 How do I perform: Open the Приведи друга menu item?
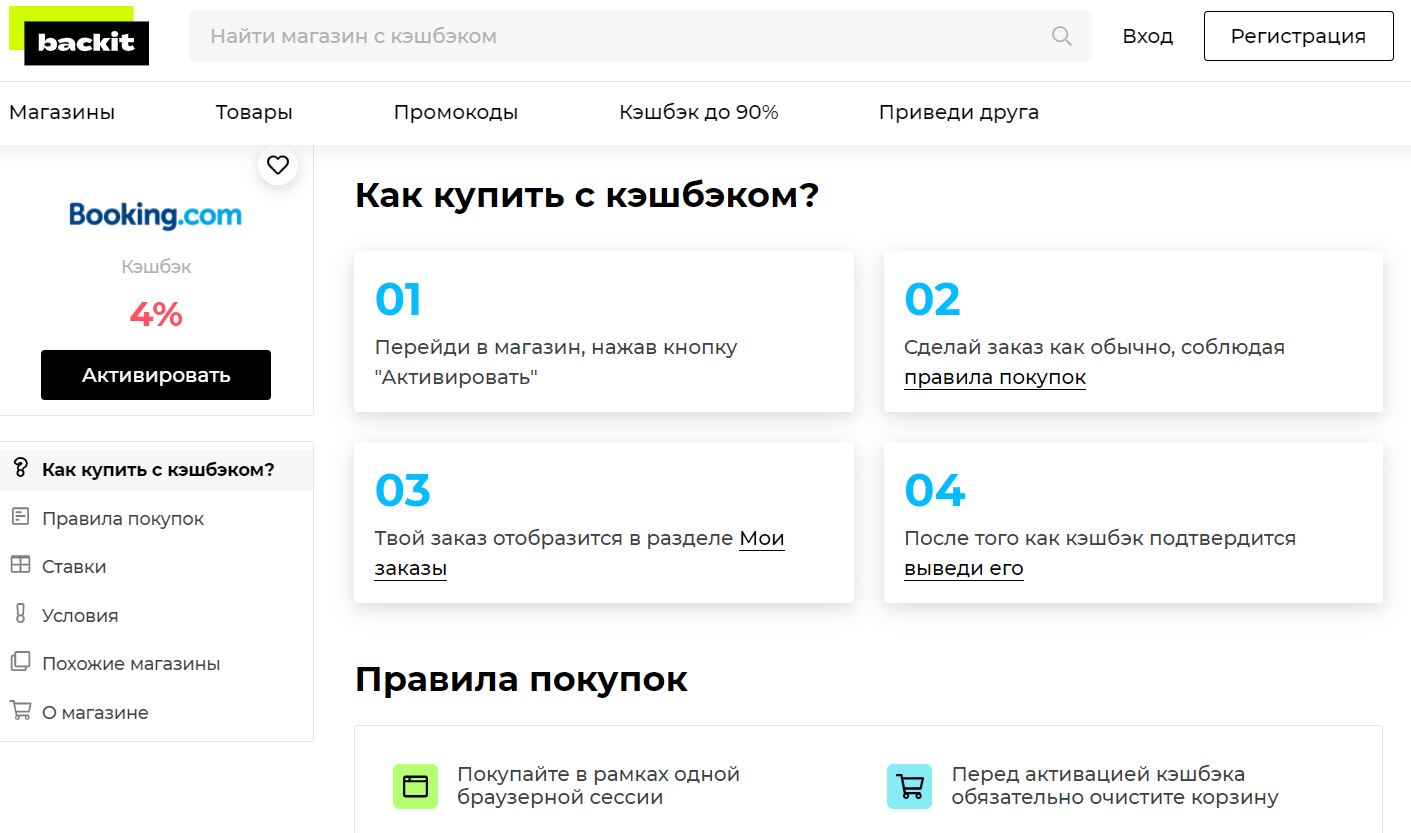959,112
